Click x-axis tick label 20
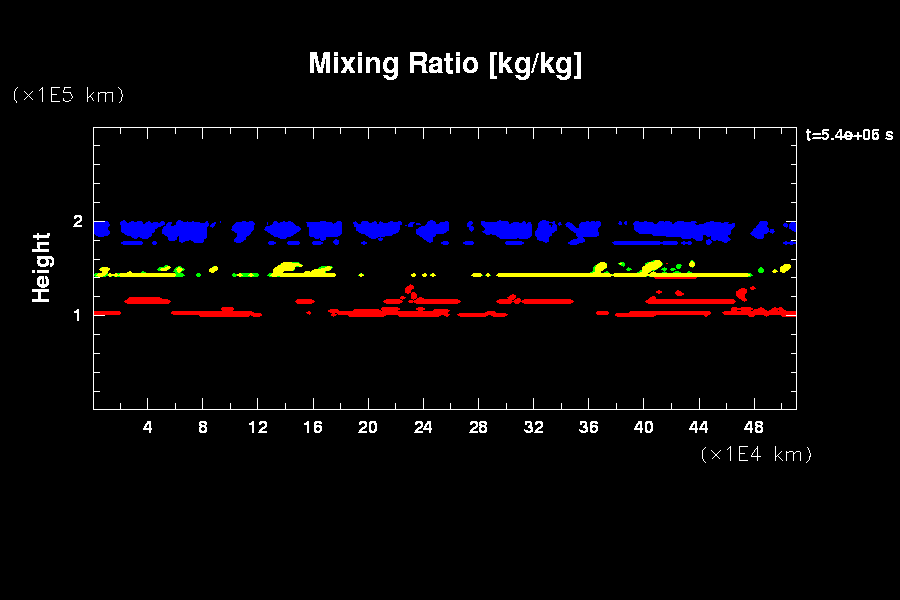The width and height of the screenshot is (900, 600). (368, 428)
